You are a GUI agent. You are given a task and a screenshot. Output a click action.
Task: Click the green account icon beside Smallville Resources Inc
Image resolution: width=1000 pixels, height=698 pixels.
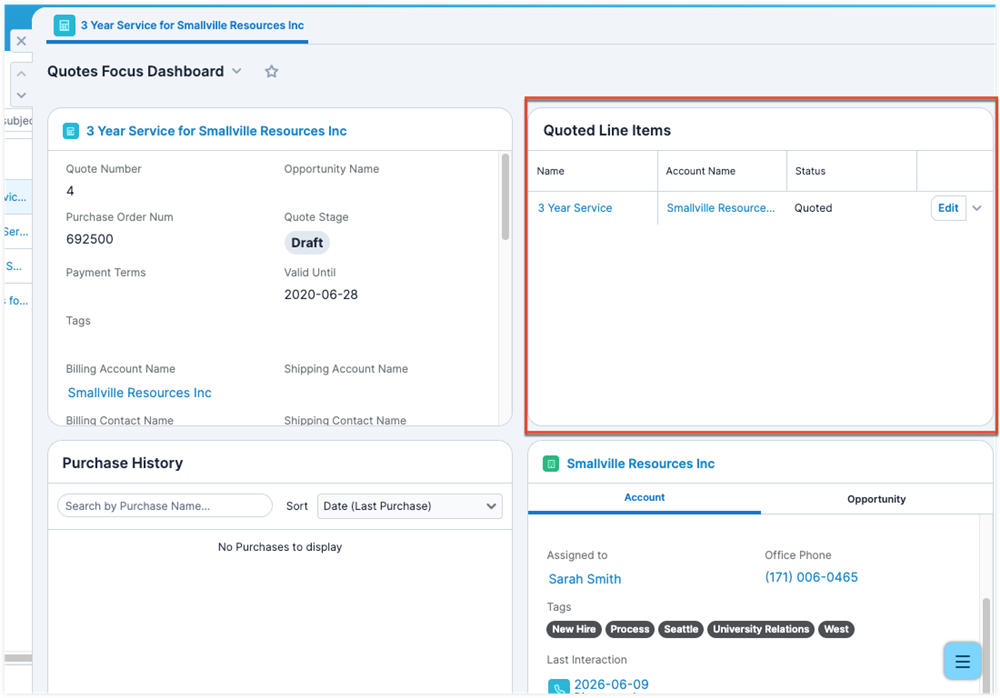click(x=551, y=464)
